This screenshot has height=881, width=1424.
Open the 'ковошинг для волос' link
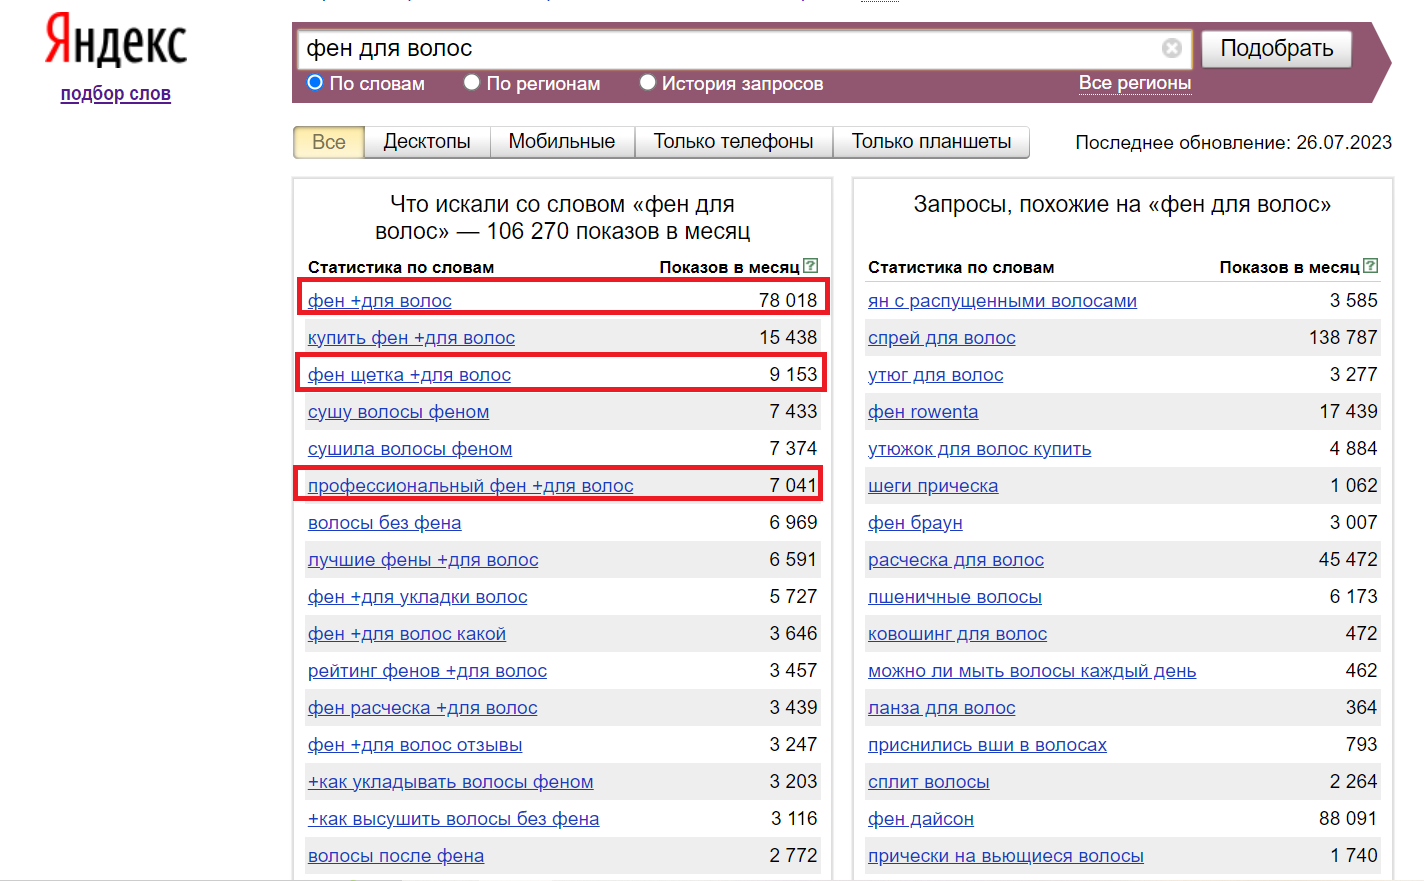tap(958, 634)
